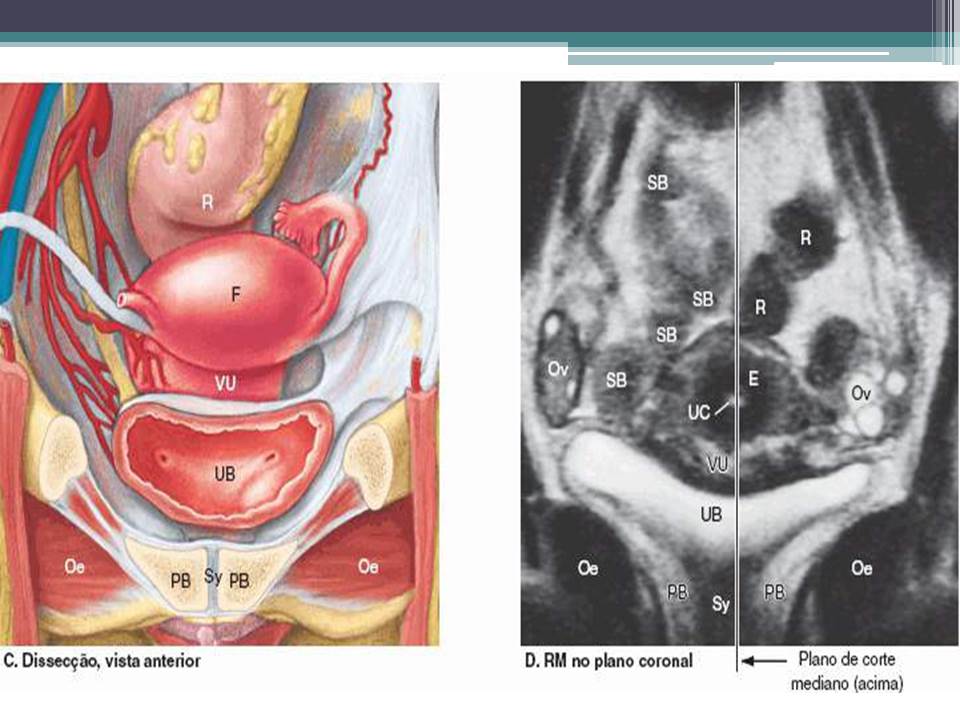Click the right "Ov" label in the MRI image
The width and height of the screenshot is (960, 720).
point(861,393)
